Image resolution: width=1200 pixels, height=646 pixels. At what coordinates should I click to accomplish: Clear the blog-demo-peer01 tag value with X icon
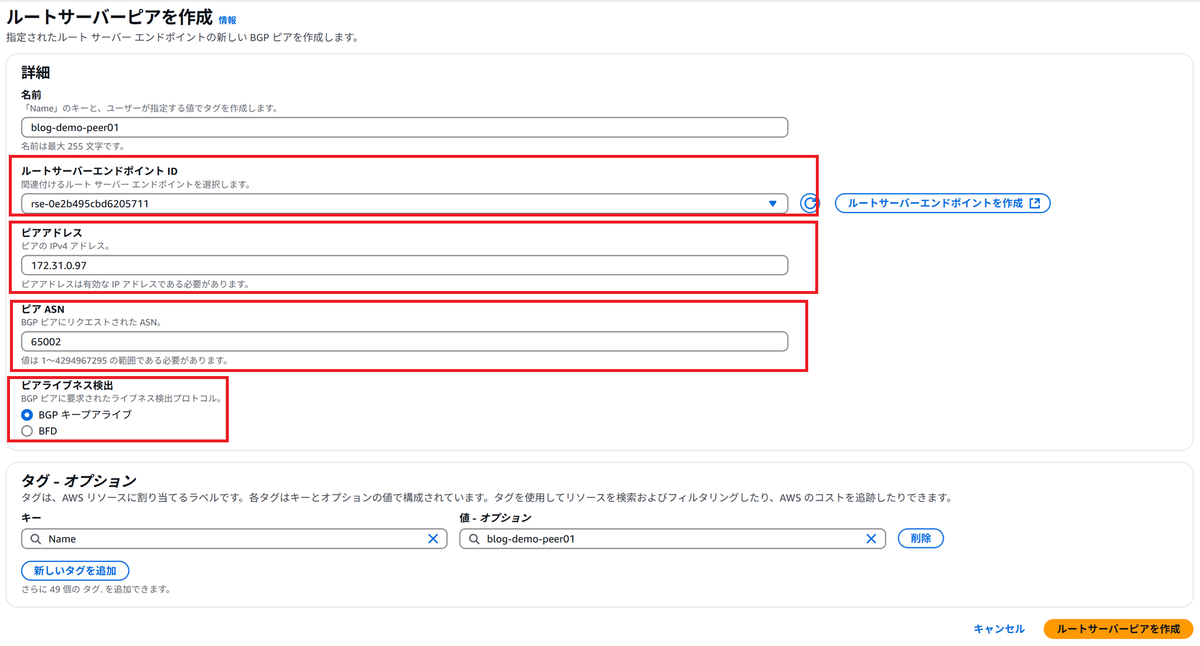pyautogui.click(x=871, y=539)
